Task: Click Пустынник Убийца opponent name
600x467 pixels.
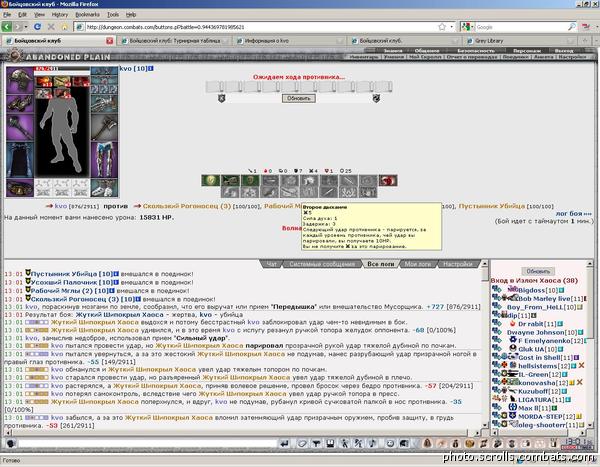Action: pyautogui.click(x=492, y=206)
